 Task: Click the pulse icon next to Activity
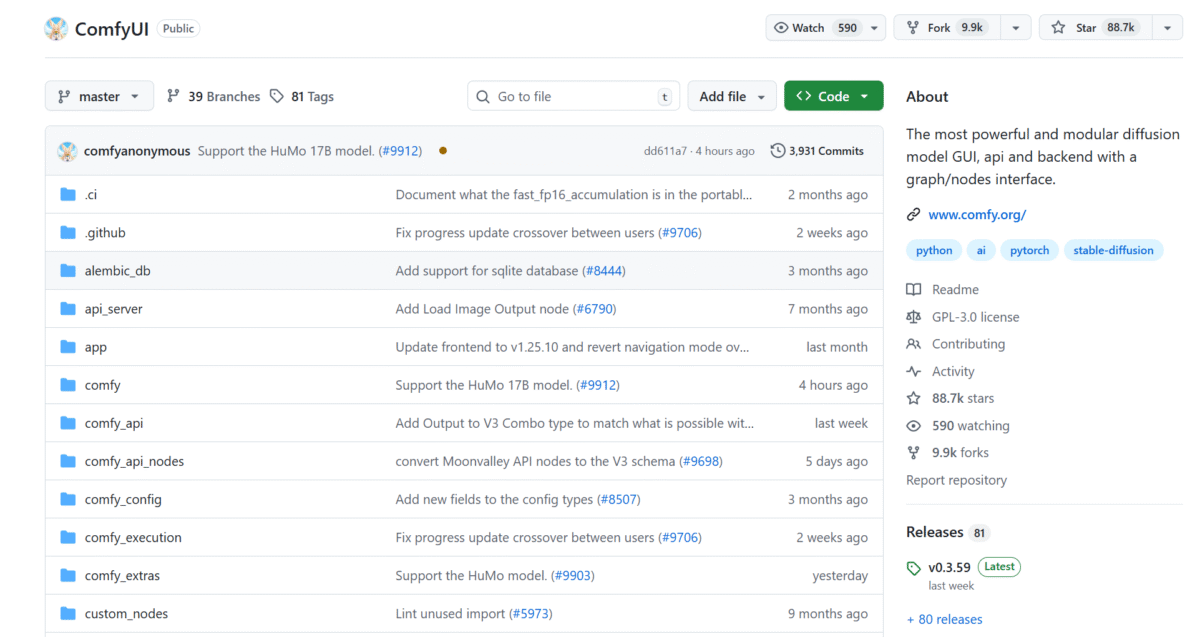click(x=913, y=371)
